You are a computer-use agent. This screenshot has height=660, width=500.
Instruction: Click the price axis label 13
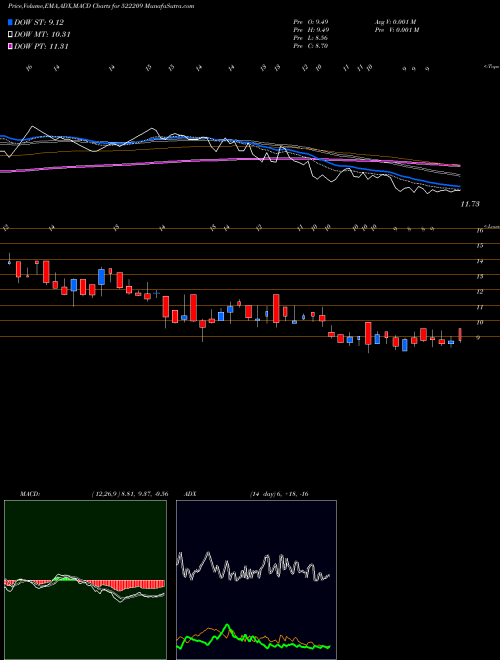click(479, 277)
